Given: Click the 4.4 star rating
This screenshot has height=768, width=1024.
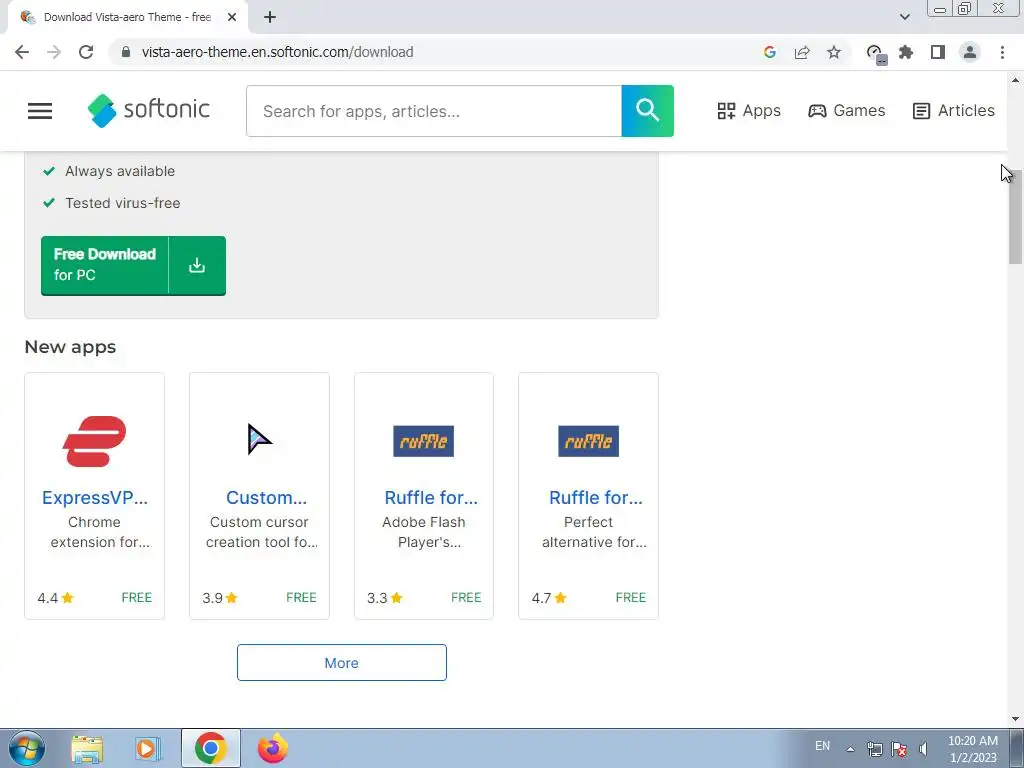Looking at the screenshot, I should [56, 598].
